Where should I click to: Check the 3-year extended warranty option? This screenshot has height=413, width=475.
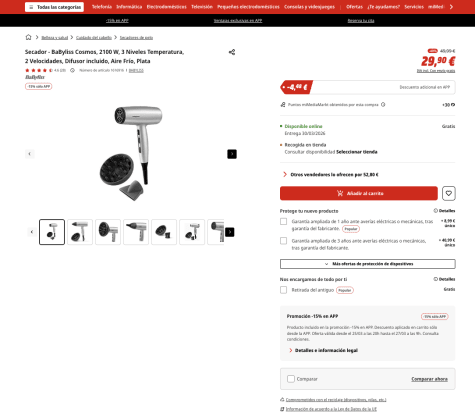click(283, 241)
